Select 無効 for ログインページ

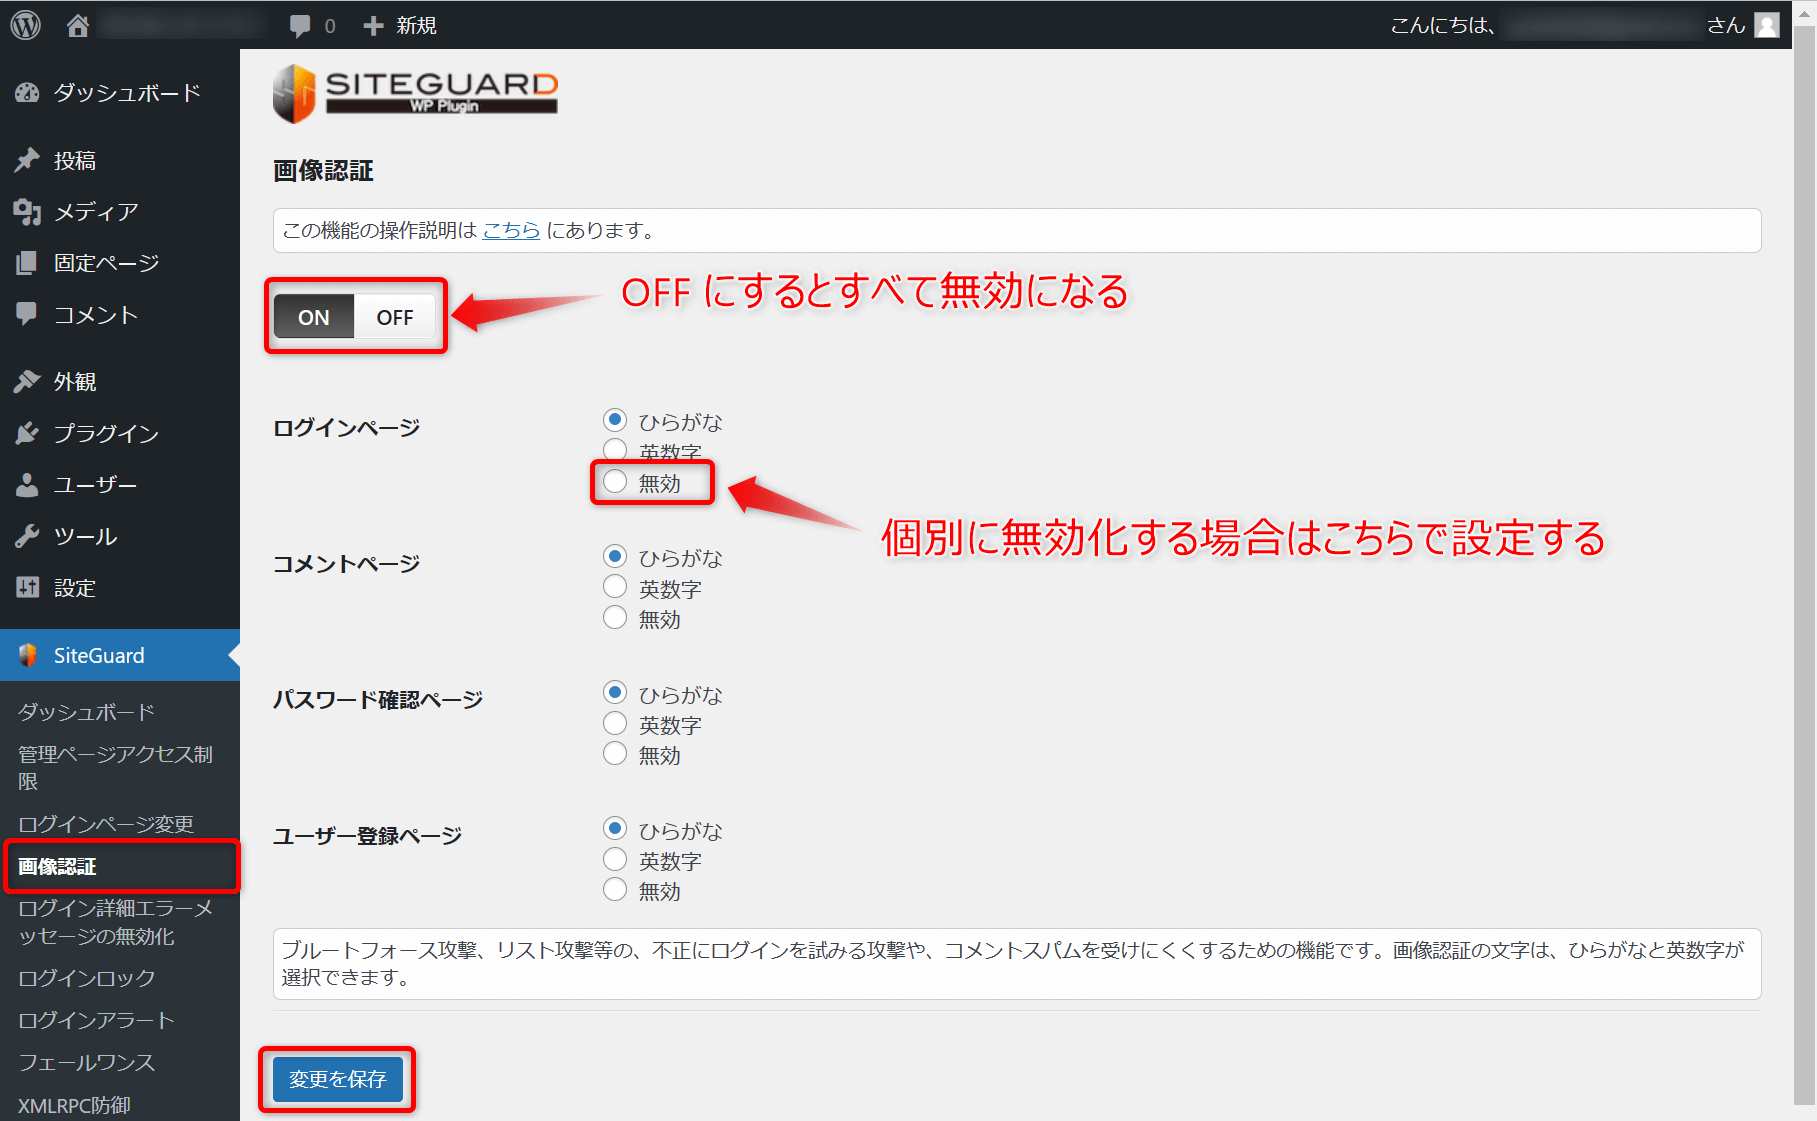tap(615, 481)
